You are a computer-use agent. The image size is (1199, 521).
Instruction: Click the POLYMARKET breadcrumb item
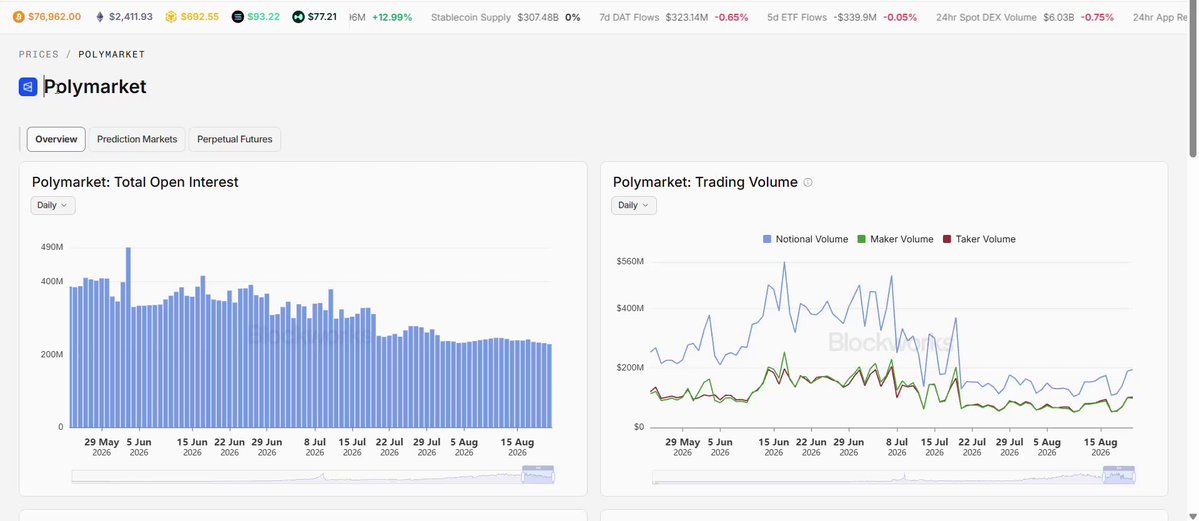click(112, 54)
